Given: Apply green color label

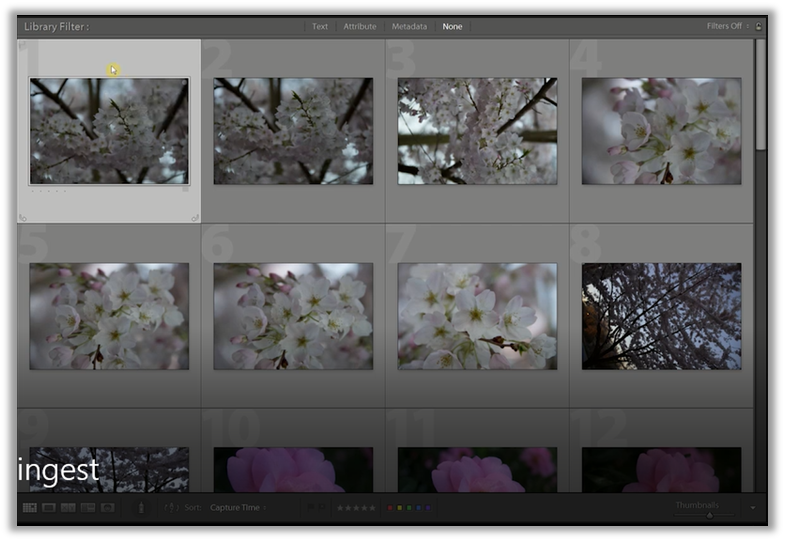Looking at the screenshot, I should coord(409,508).
